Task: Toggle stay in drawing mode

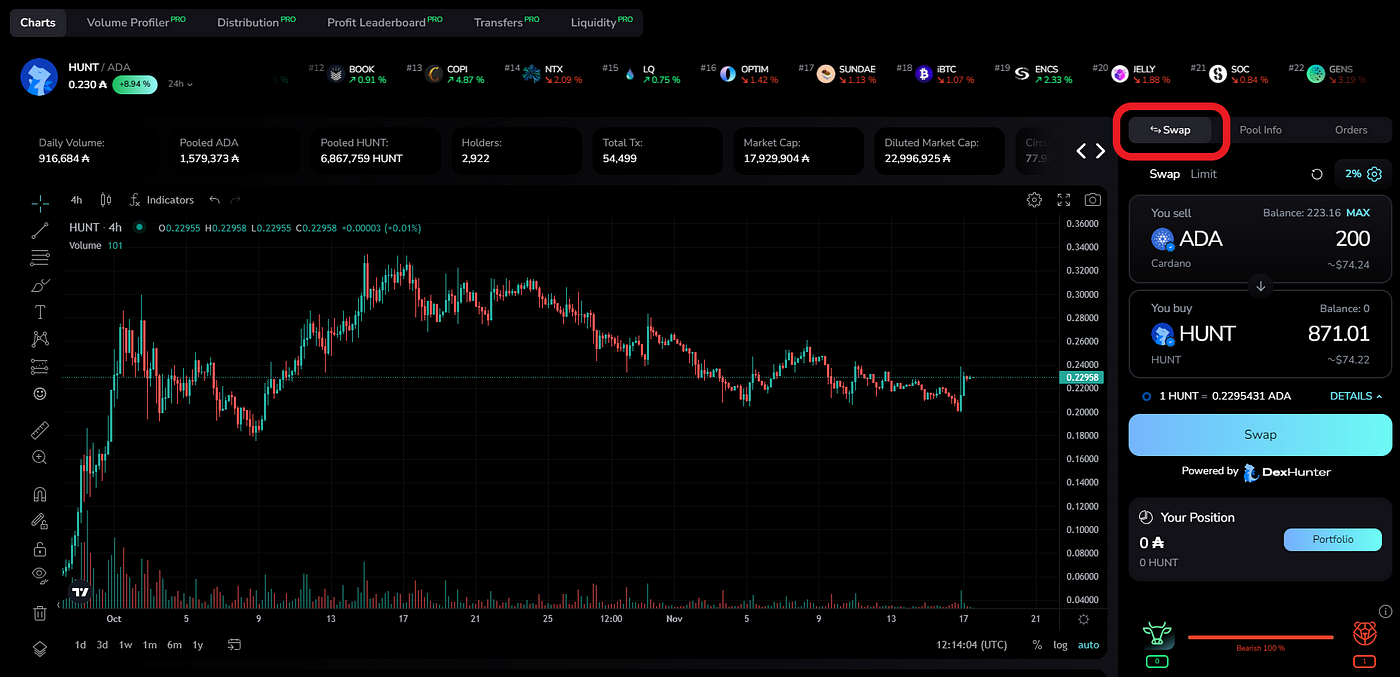Action: 40,521
